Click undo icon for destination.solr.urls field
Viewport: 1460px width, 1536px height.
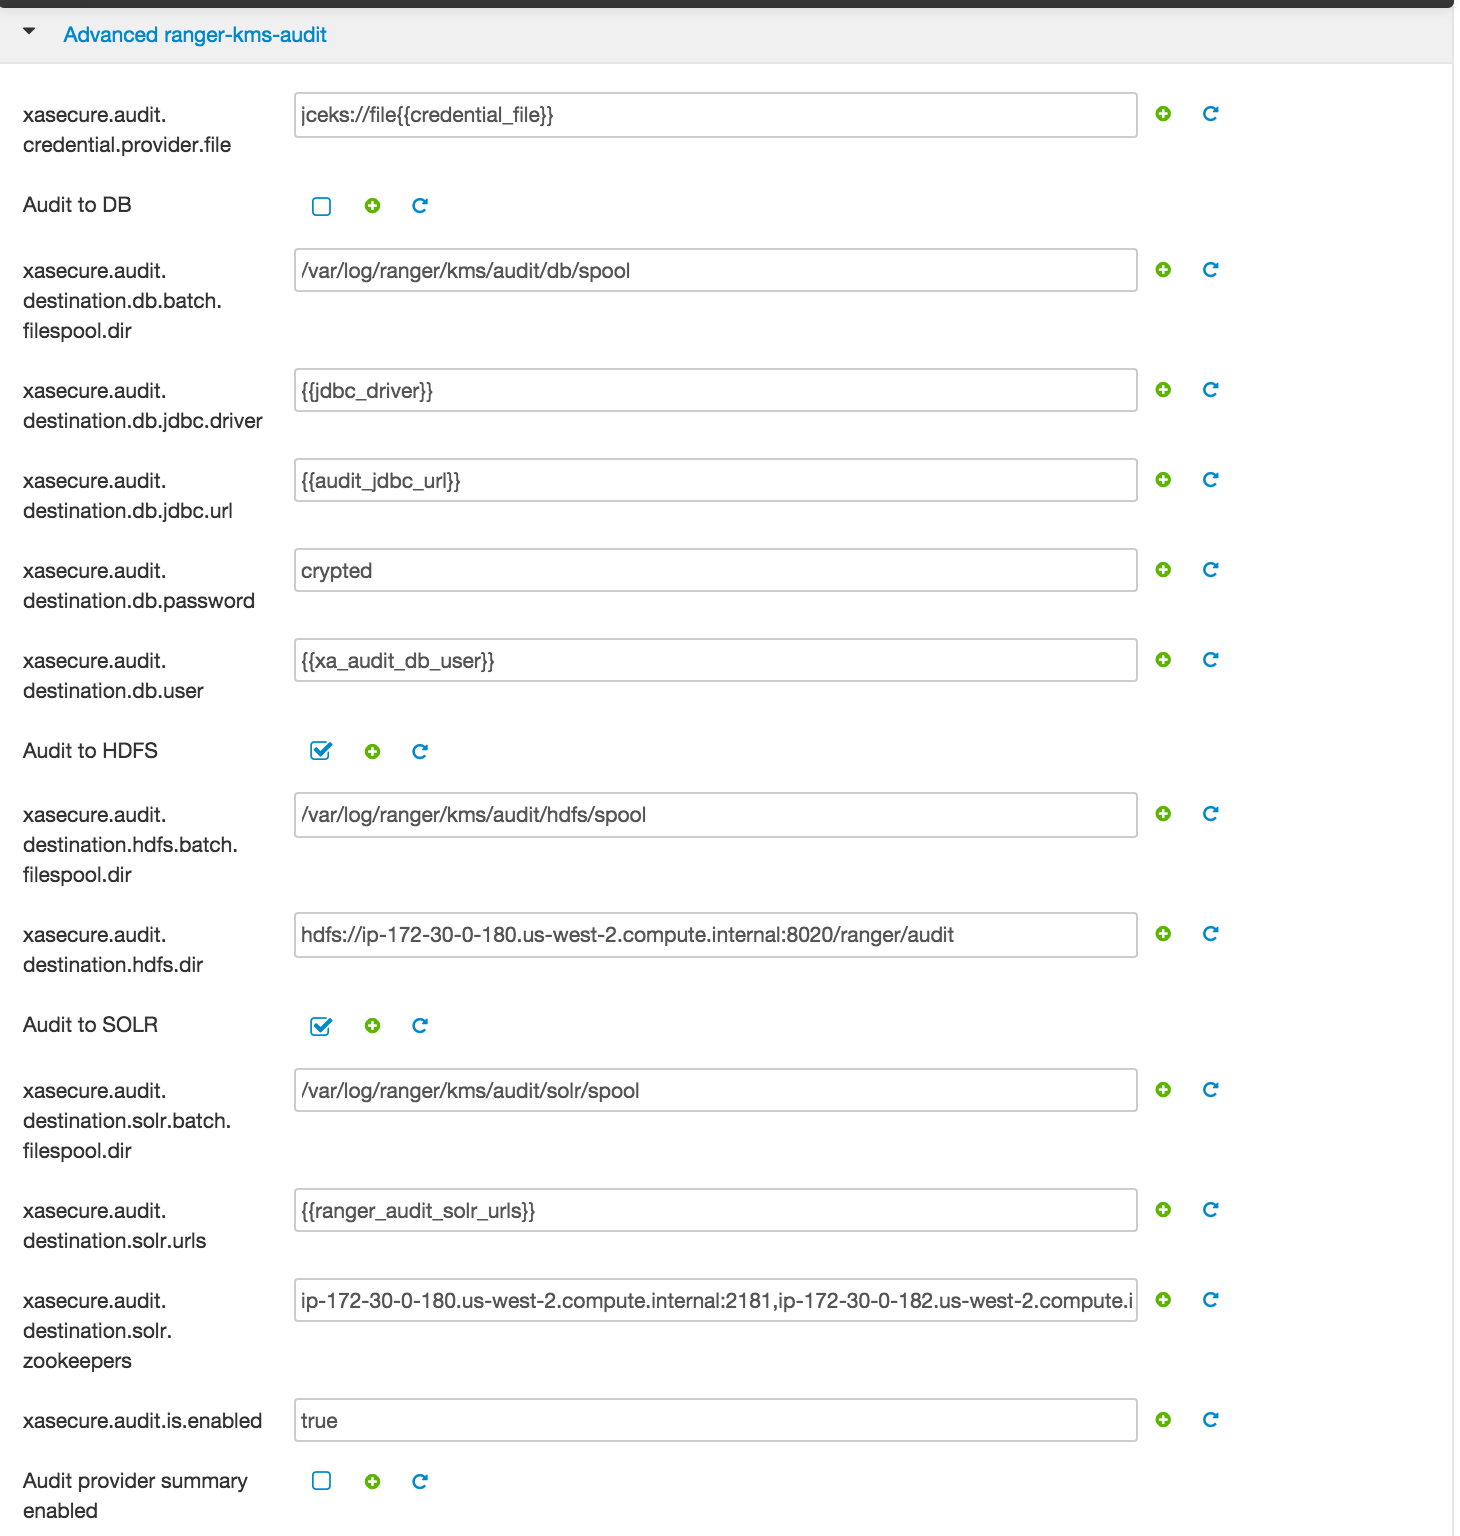1210,1210
